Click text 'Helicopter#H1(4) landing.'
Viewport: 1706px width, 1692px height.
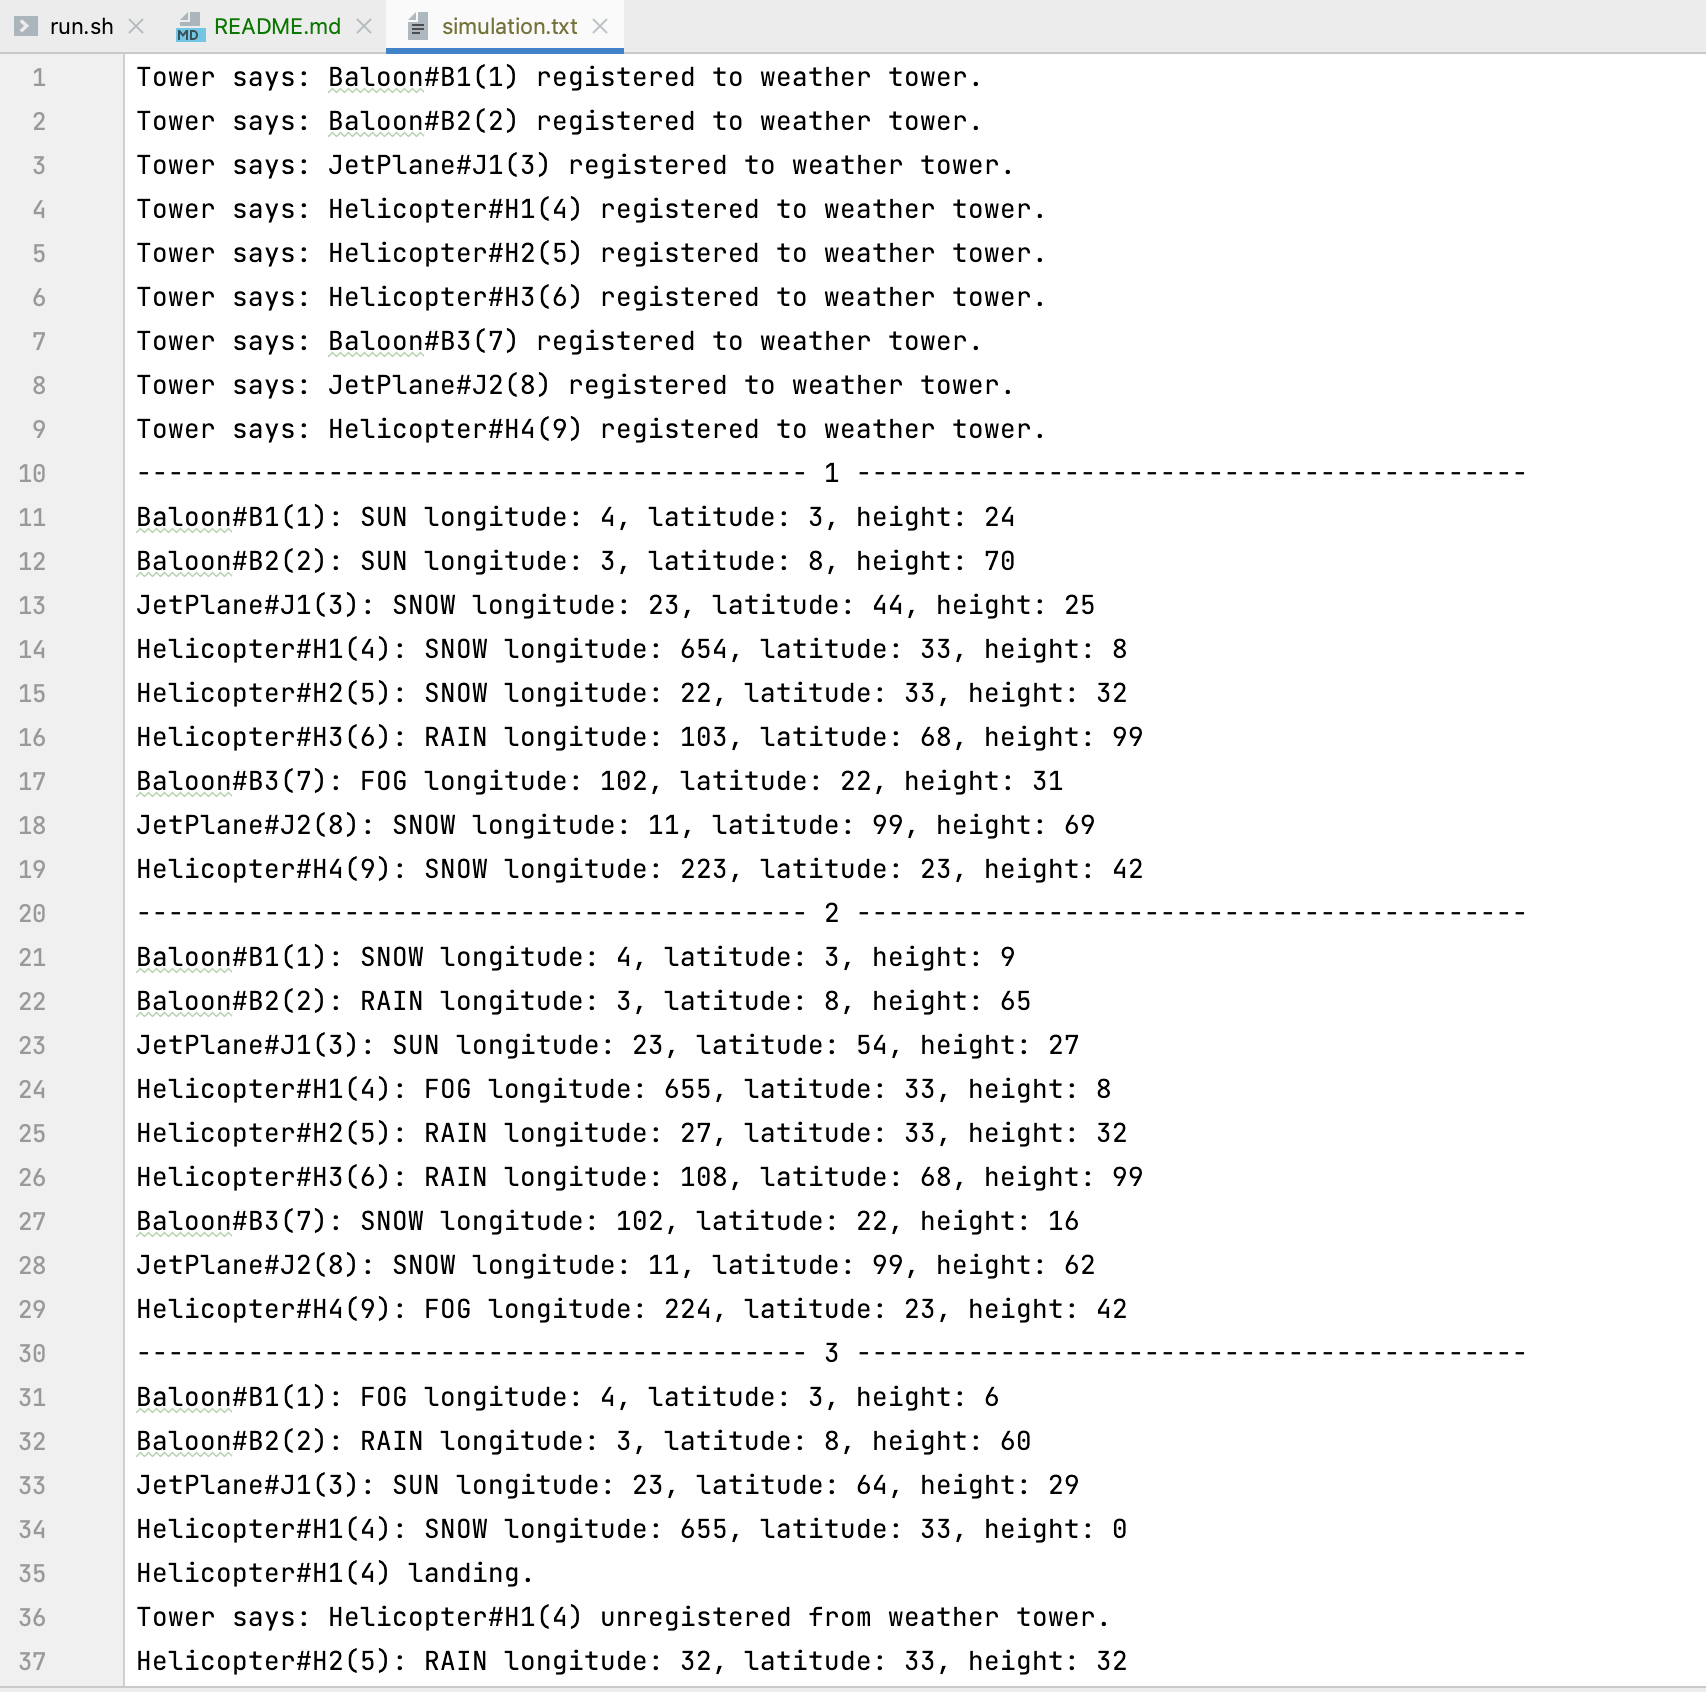(x=335, y=1574)
